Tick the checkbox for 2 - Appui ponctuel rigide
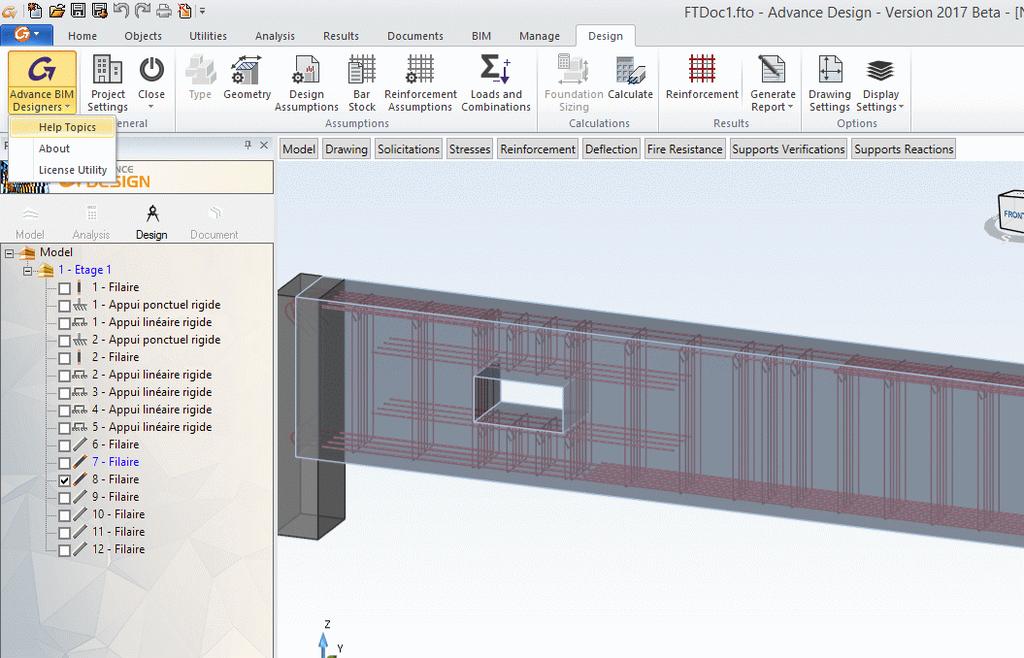The image size is (1024, 658). 64,341
